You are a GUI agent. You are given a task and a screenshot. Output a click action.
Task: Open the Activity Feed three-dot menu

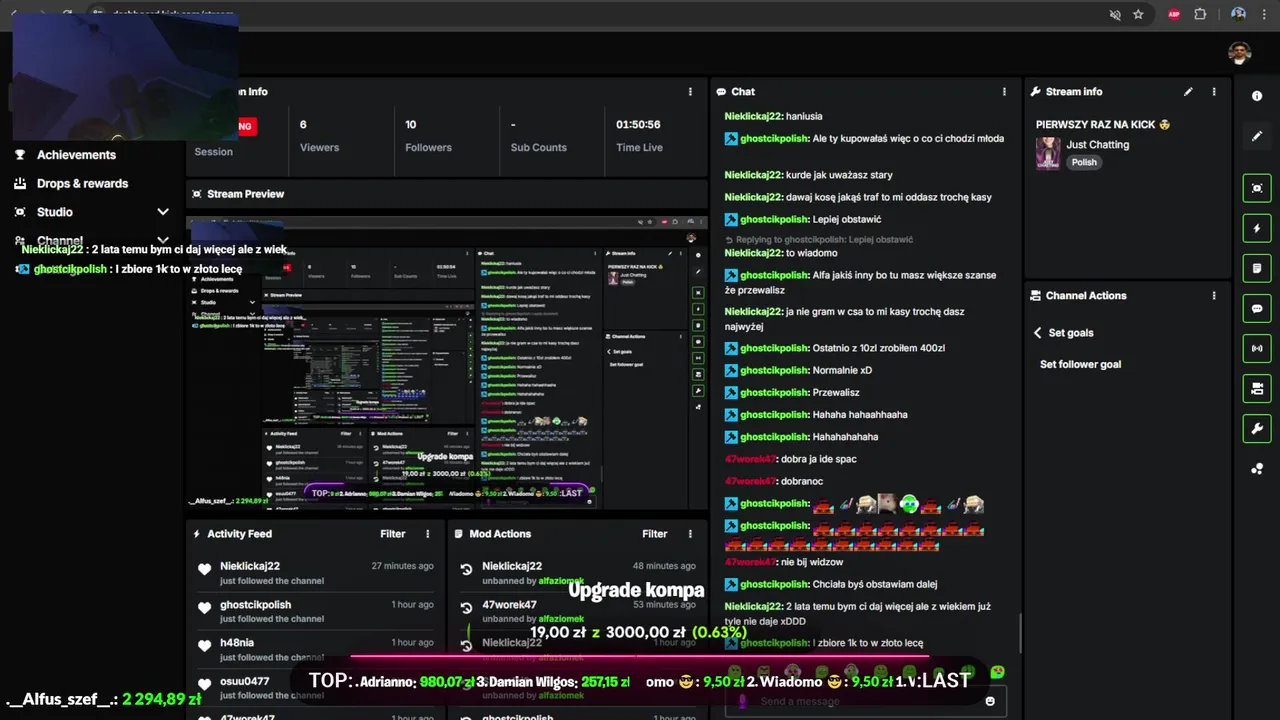(427, 534)
